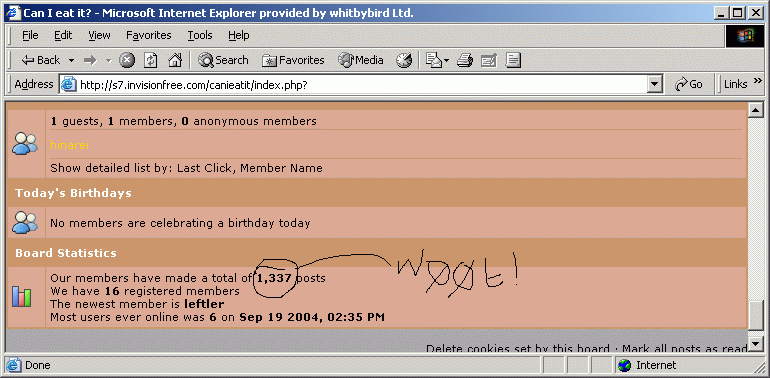Click the Forward arrow button
Viewport: 770px width, 378px height.
(90, 60)
